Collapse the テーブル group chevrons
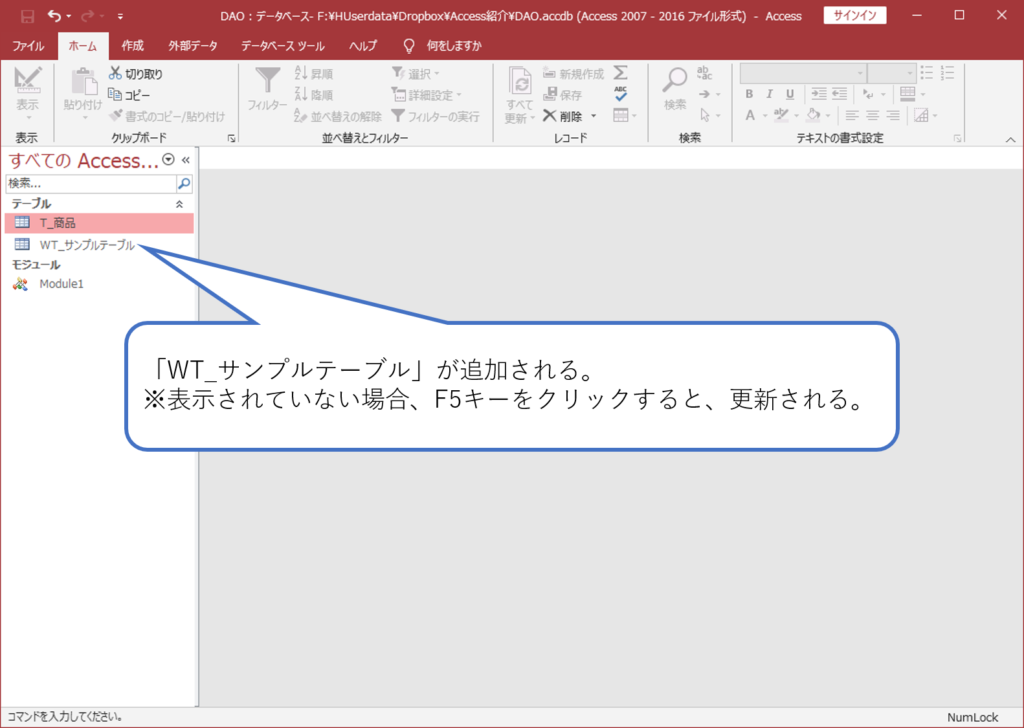 coord(180,204)
